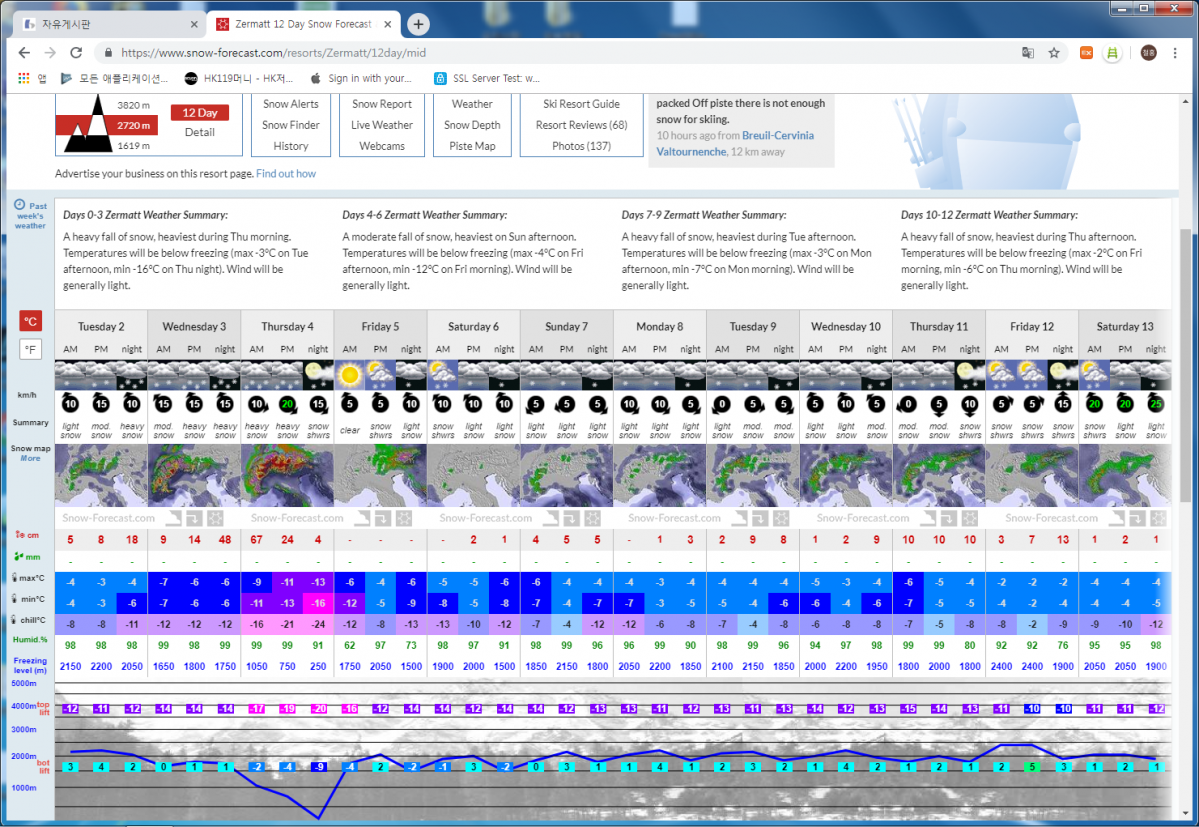Click the -24 chill value for Thursday 4 night
Image resolution: width=1199 pixels, height=827 pixels.
[x=318, y=624]
